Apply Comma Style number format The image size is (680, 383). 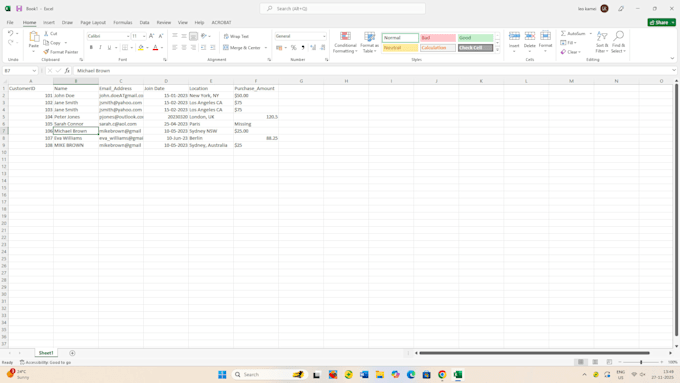point(303,48)
